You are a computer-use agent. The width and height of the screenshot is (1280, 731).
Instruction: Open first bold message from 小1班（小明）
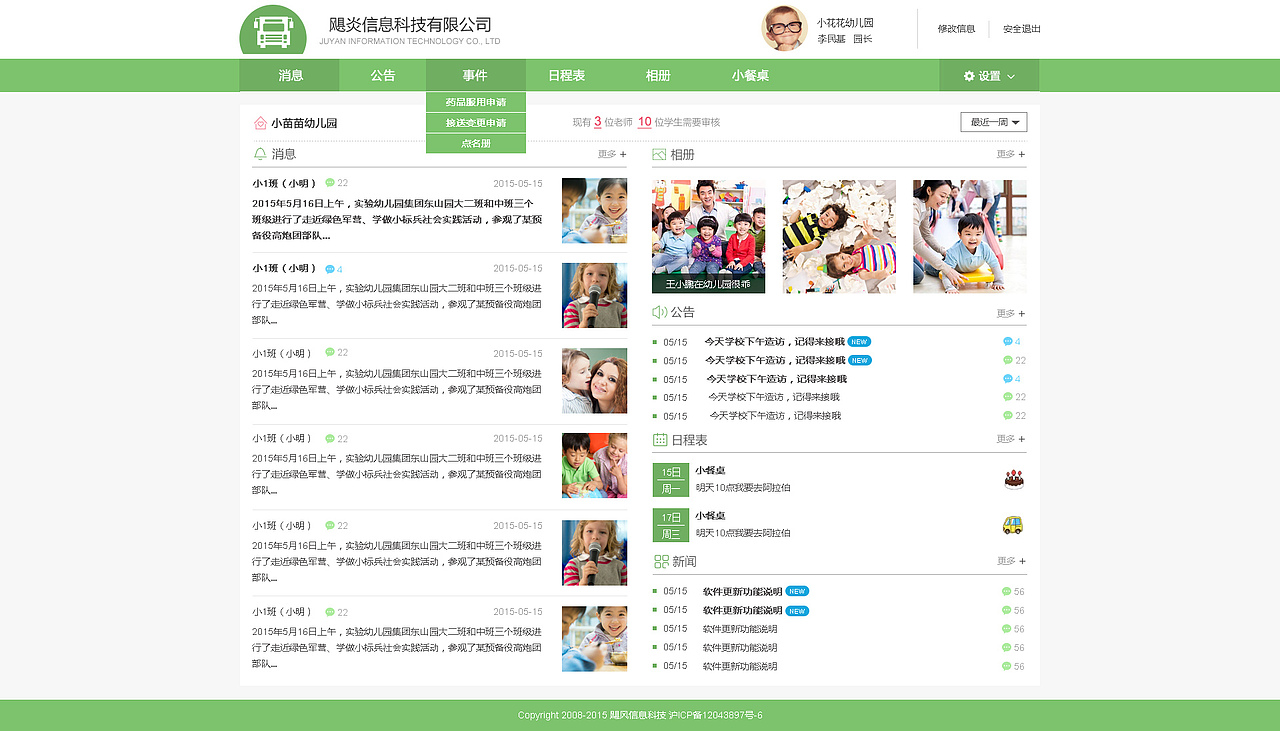tap(397, 219)
